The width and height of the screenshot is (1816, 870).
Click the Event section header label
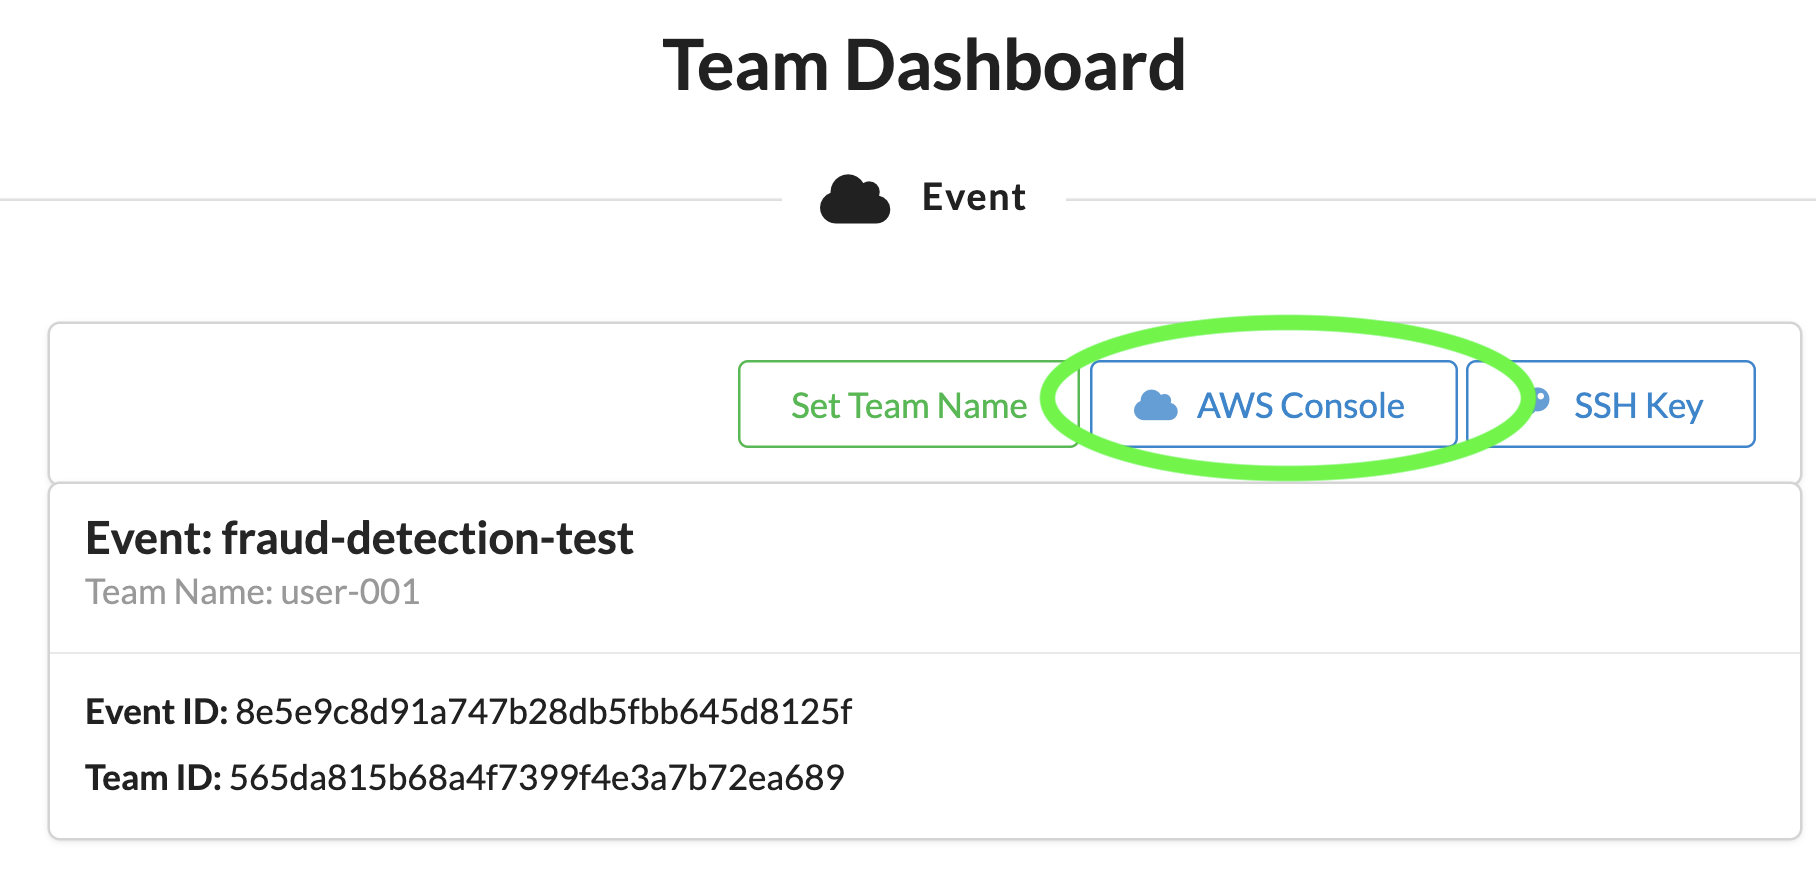pos(973,197)
